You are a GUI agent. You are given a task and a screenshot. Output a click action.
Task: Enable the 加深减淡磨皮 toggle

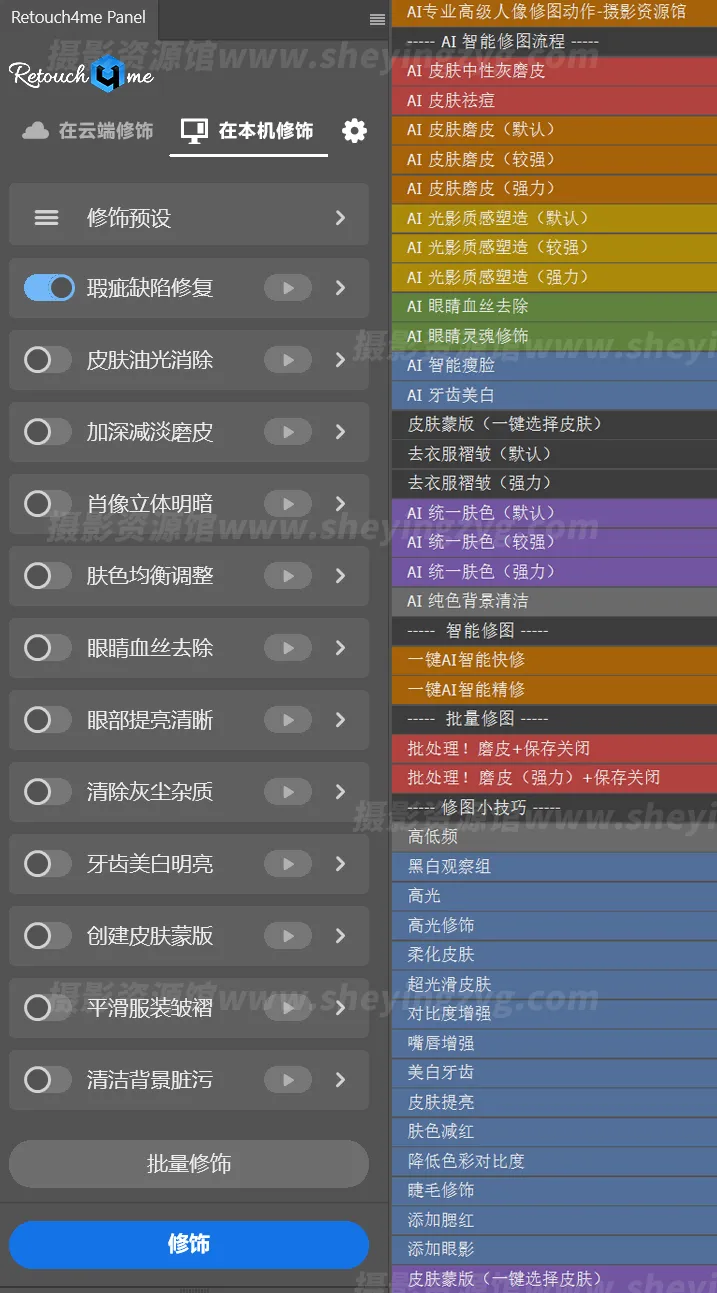49,432
